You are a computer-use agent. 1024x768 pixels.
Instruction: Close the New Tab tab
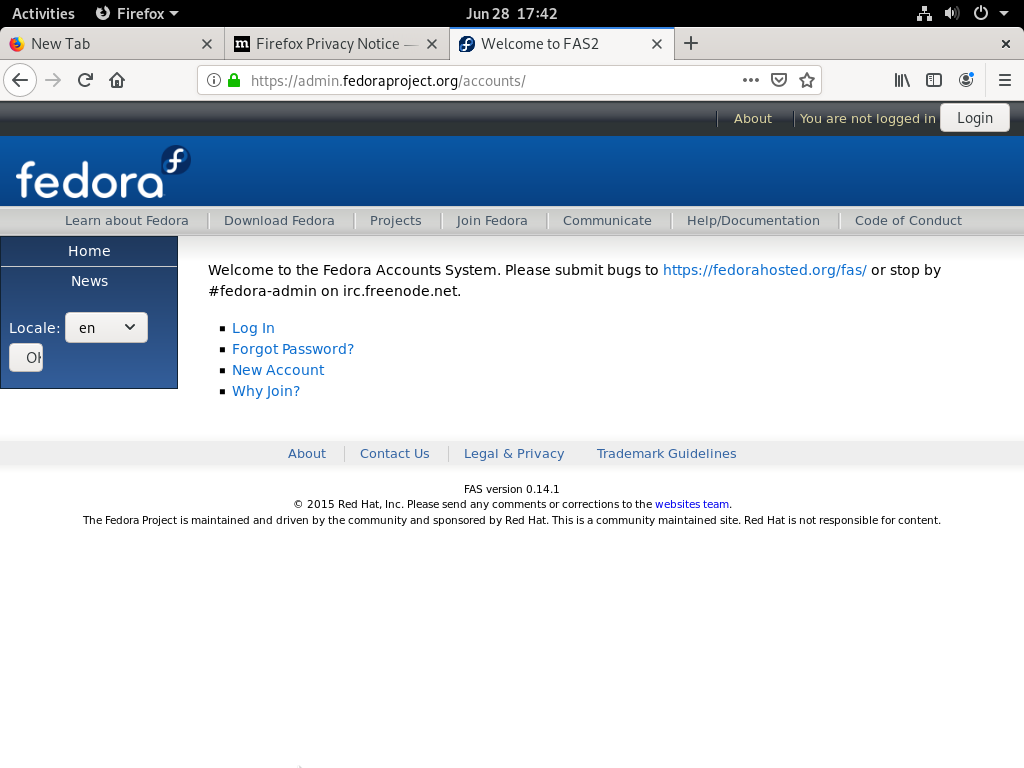point(207,44)
